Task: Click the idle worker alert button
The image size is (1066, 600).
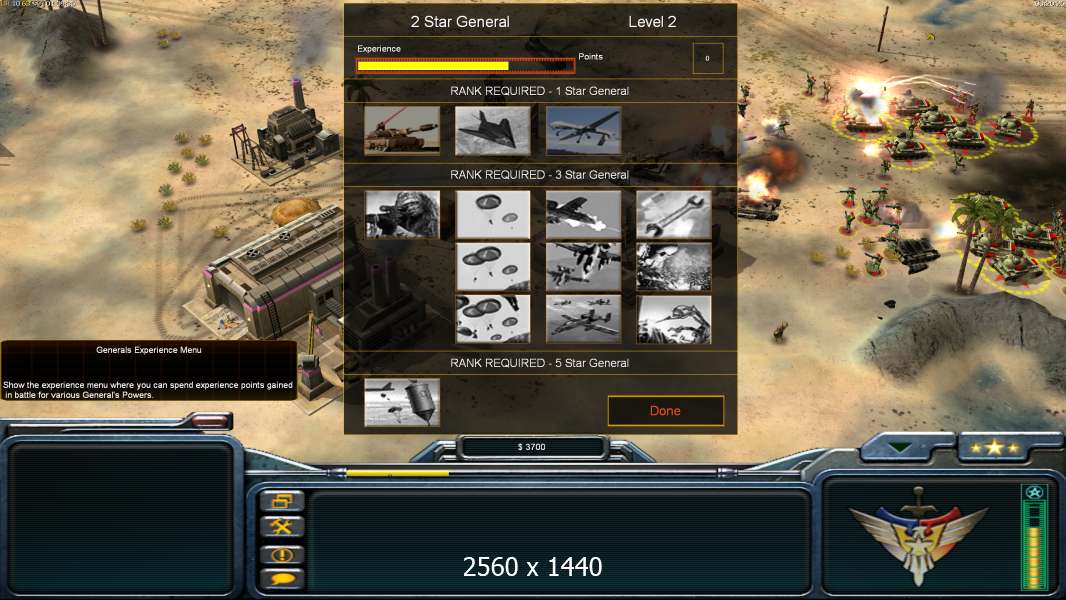Action: 282,554
